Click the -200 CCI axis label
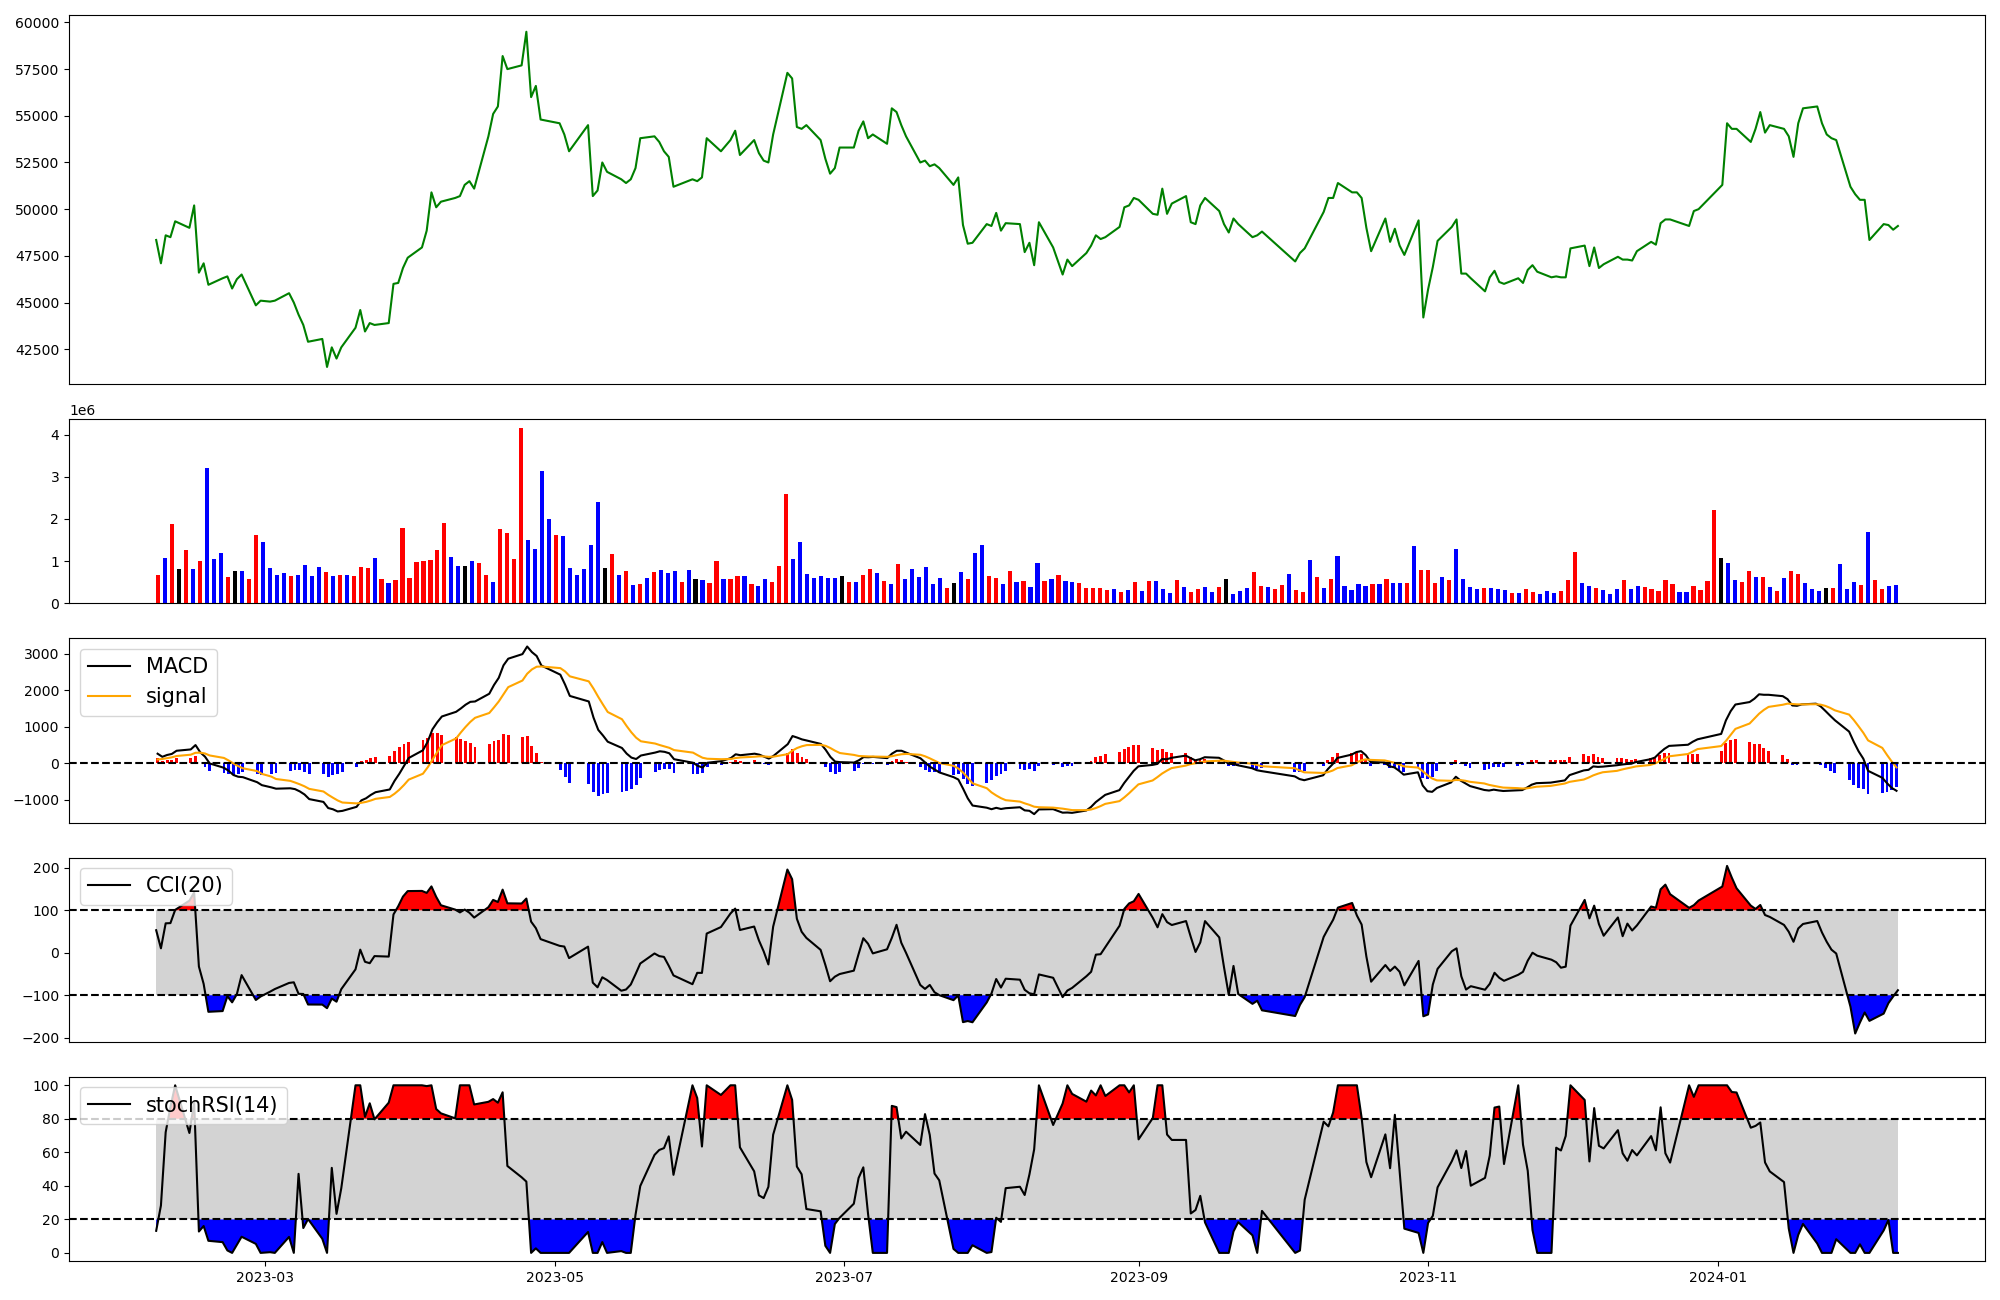2000x1300 pixels. tap(40, 1038)
